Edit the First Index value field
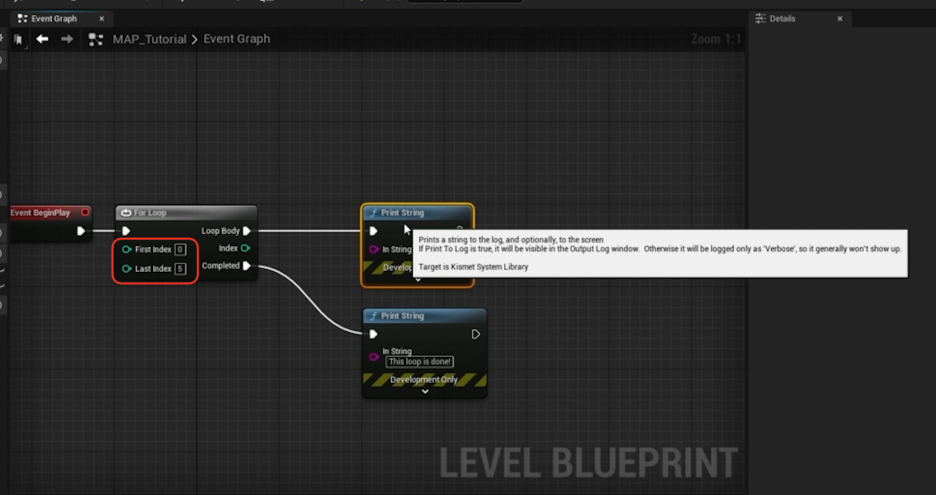Viewport: 936px width, 495px height. tap(180, 250)
